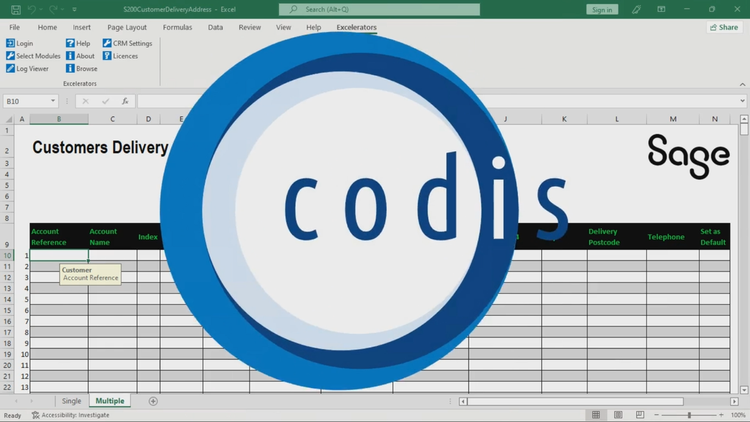
Task: Click the Undo icon
Action: [32, 9]
